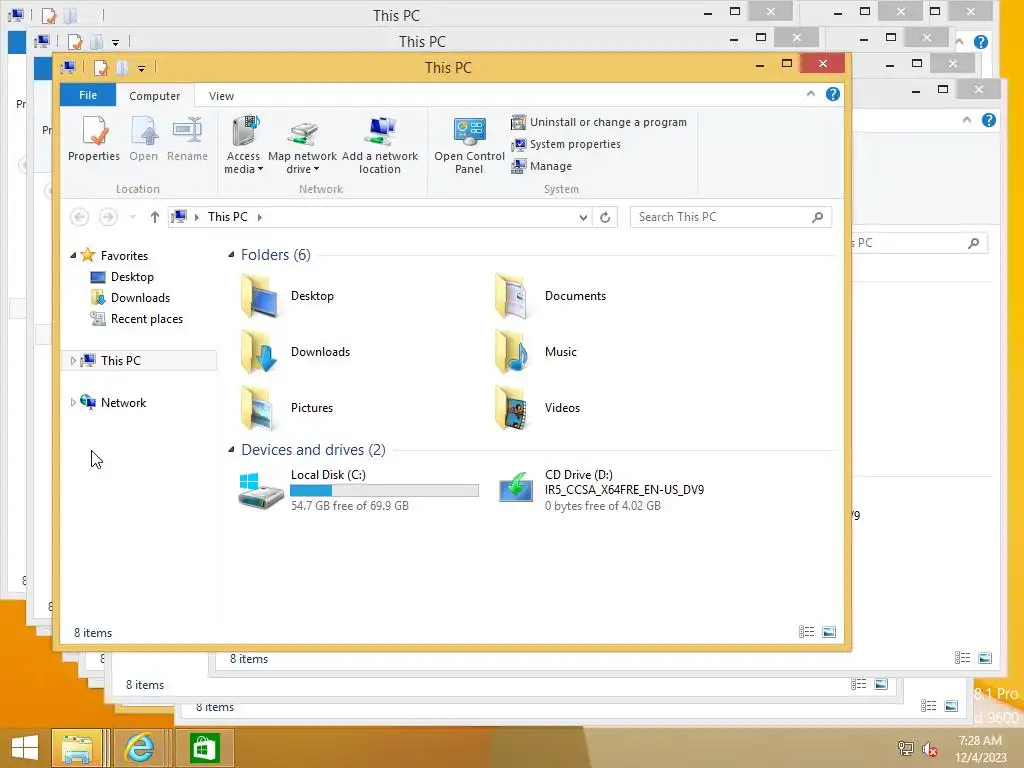This screenshot has height=768, width=1024.
Task: Select Uninstall or change a program
Action: pos(599,122)
